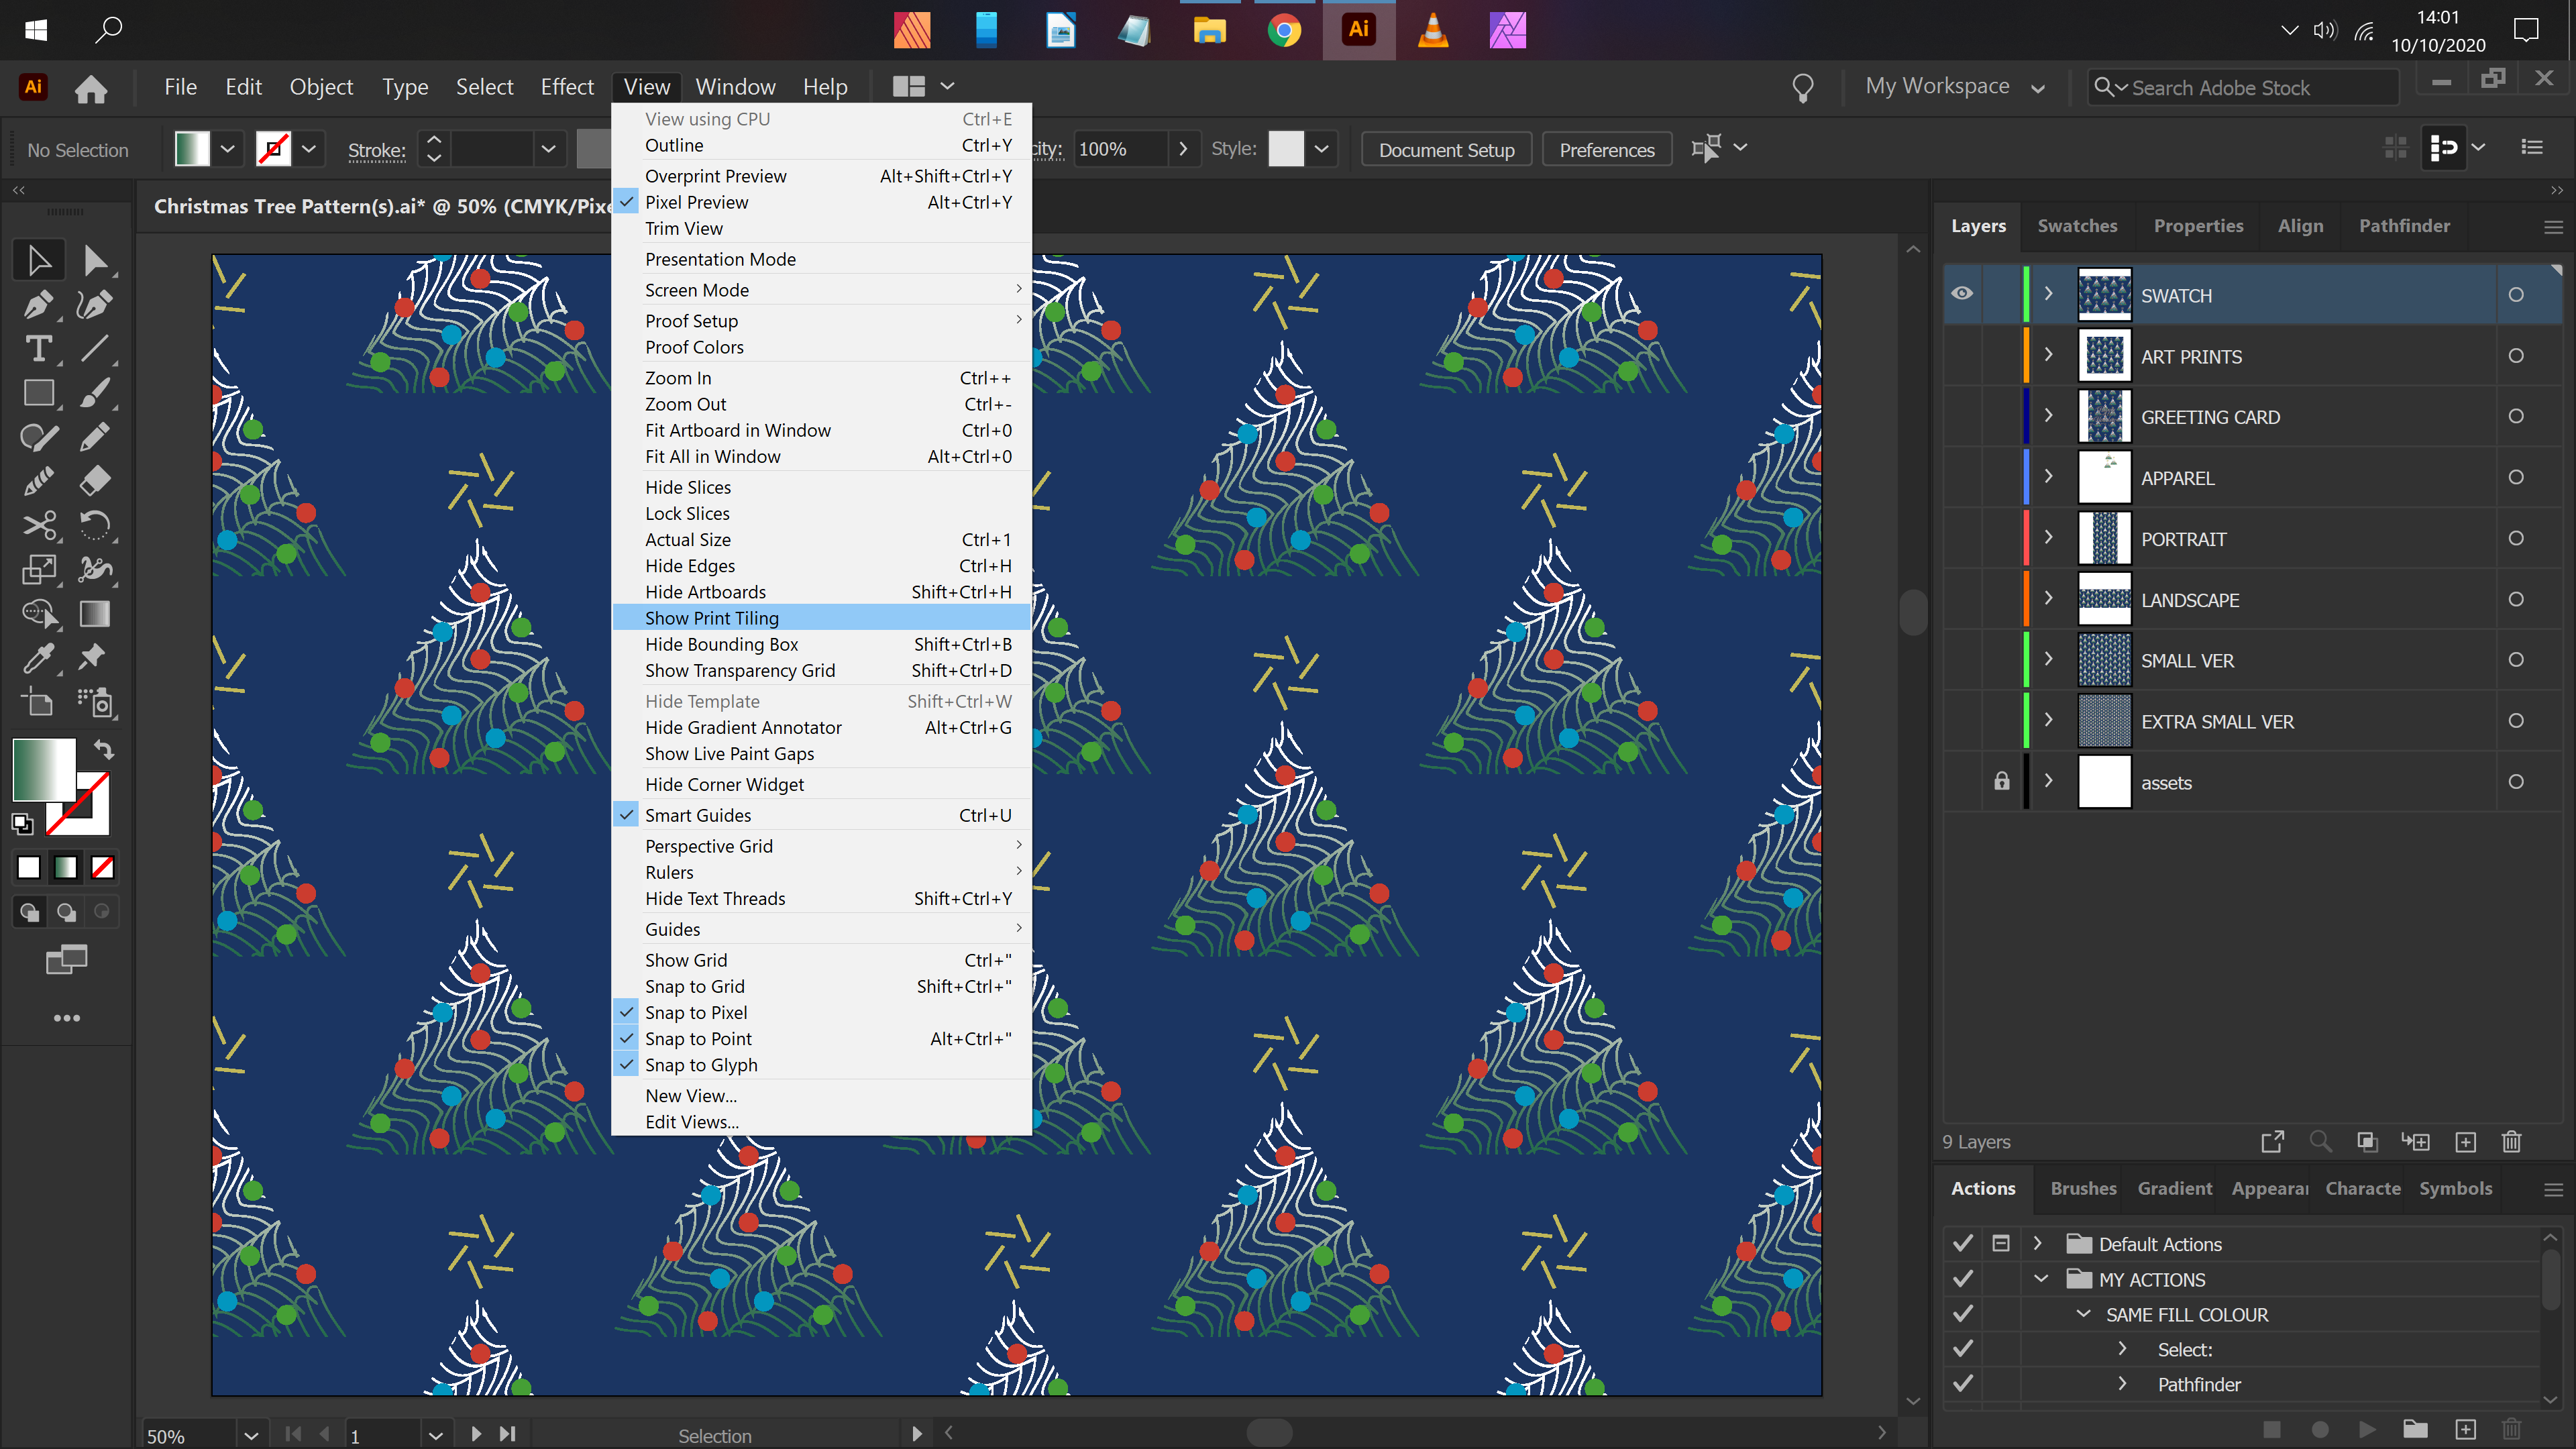2576x1449 pixels.
Task: Select the Rectangle tool
Action: pyautogui.click(x=38, y=393)
